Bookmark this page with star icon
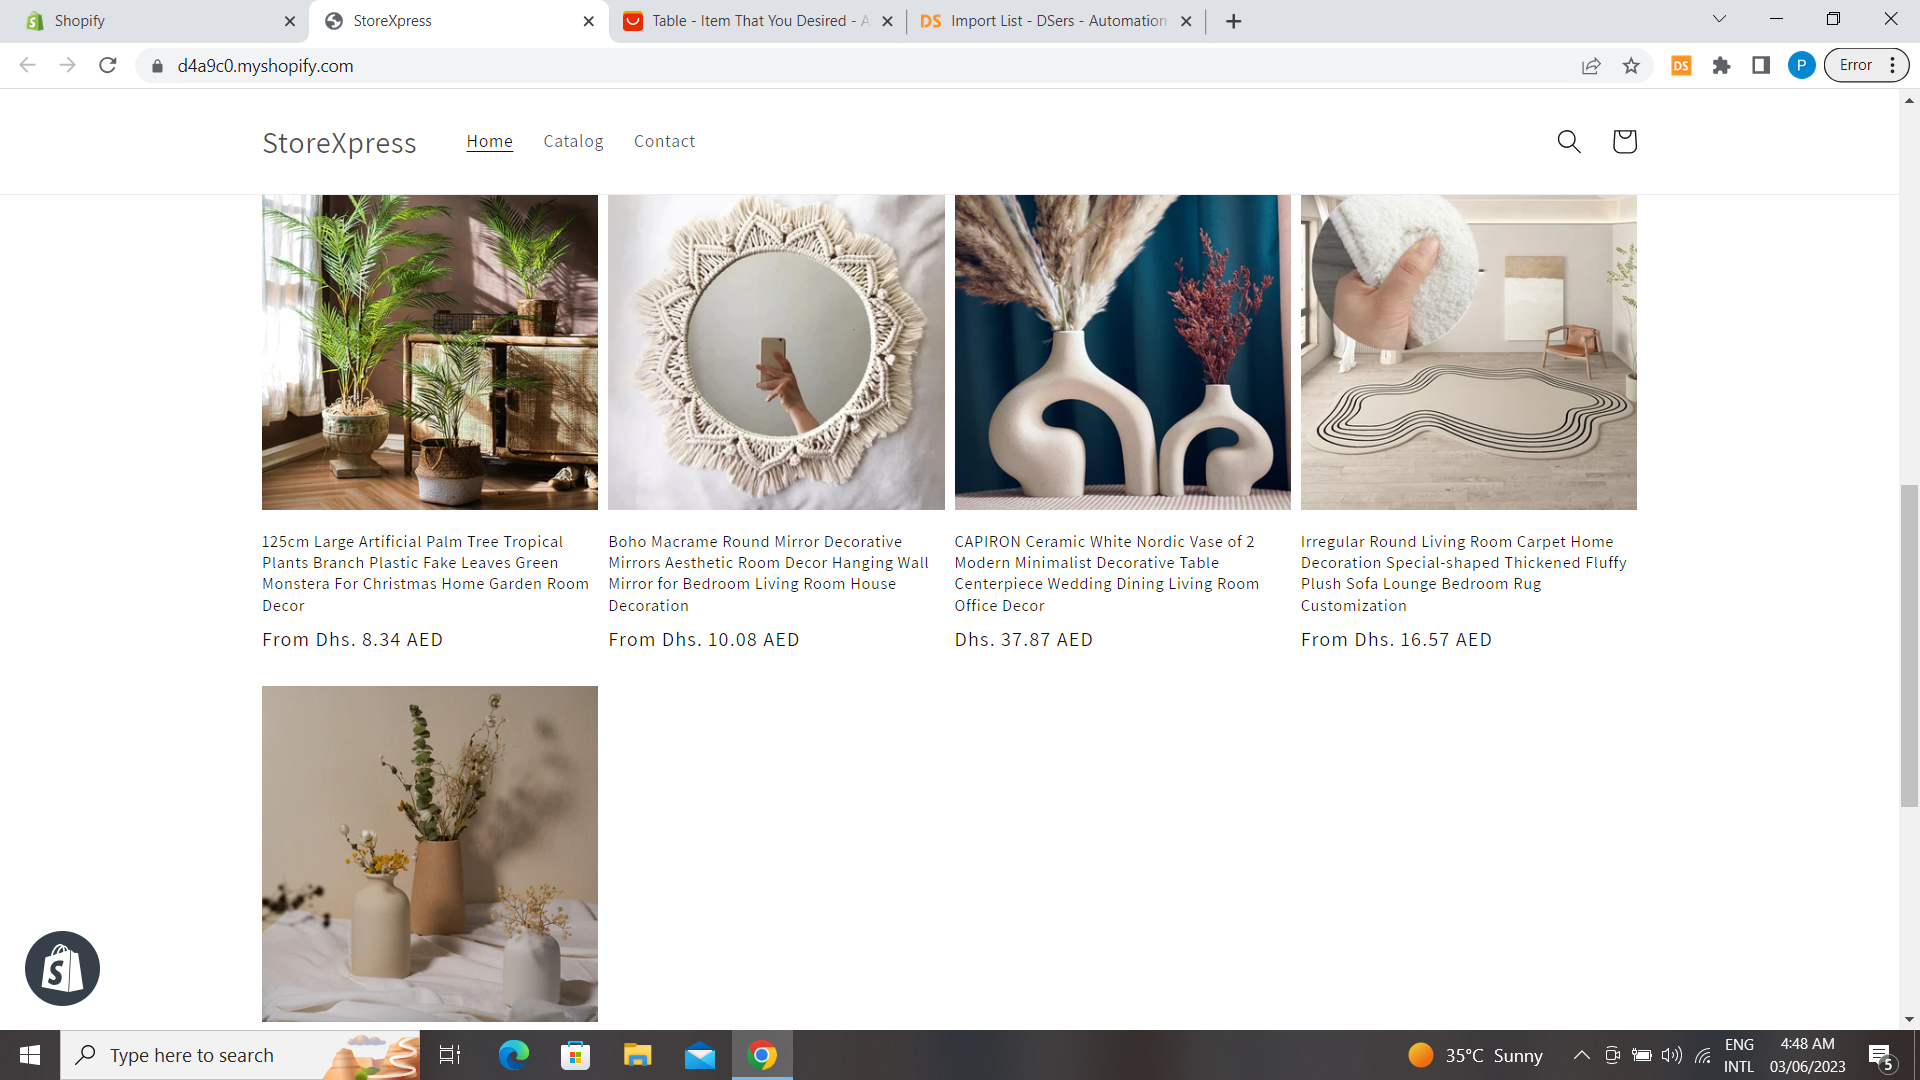 click(1631, 66)
